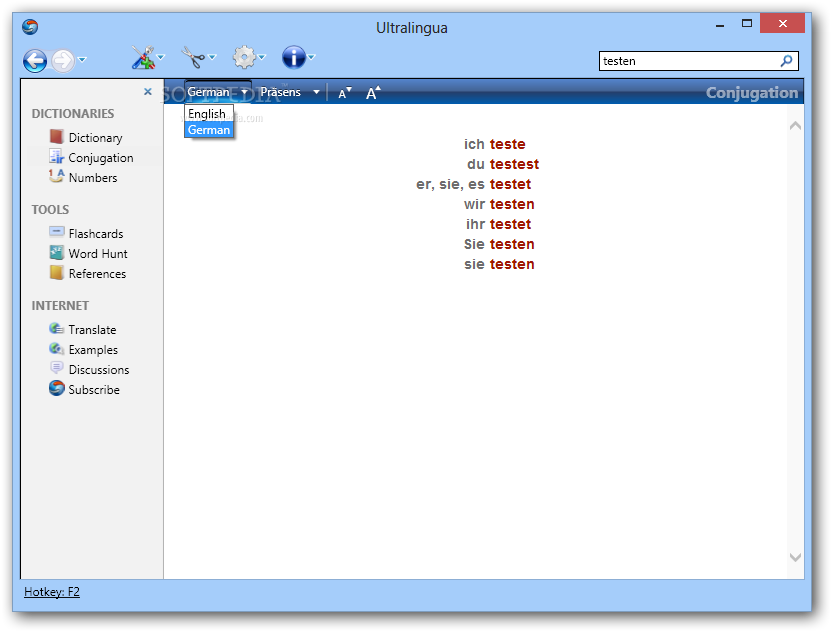This screenshot has width=832, height=632.
Task: Click the conjugated form testest
Action: pos(514,165)
